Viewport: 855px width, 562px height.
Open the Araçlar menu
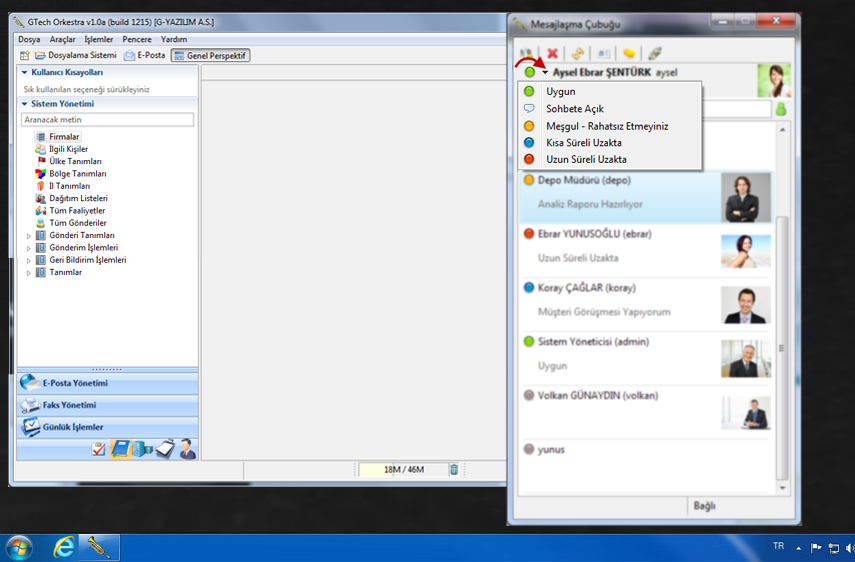62,39
